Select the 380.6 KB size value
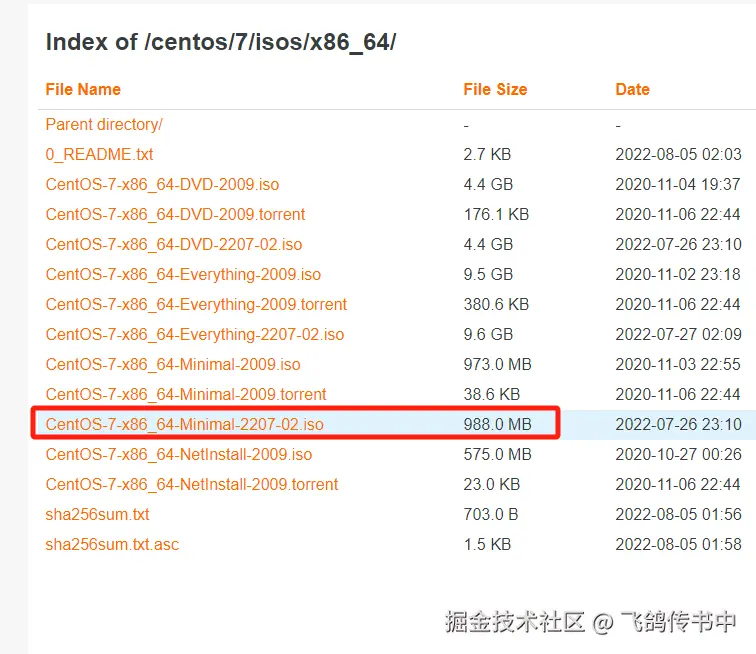This screenshot has height=654, width=756. pyautogui.click(x=497, y=304)
